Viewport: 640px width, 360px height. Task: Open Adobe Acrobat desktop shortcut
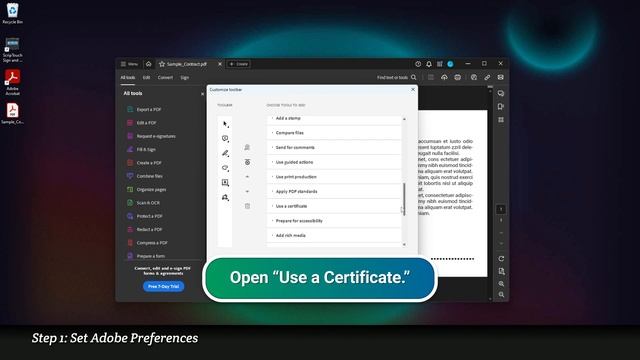click(12, 82)
